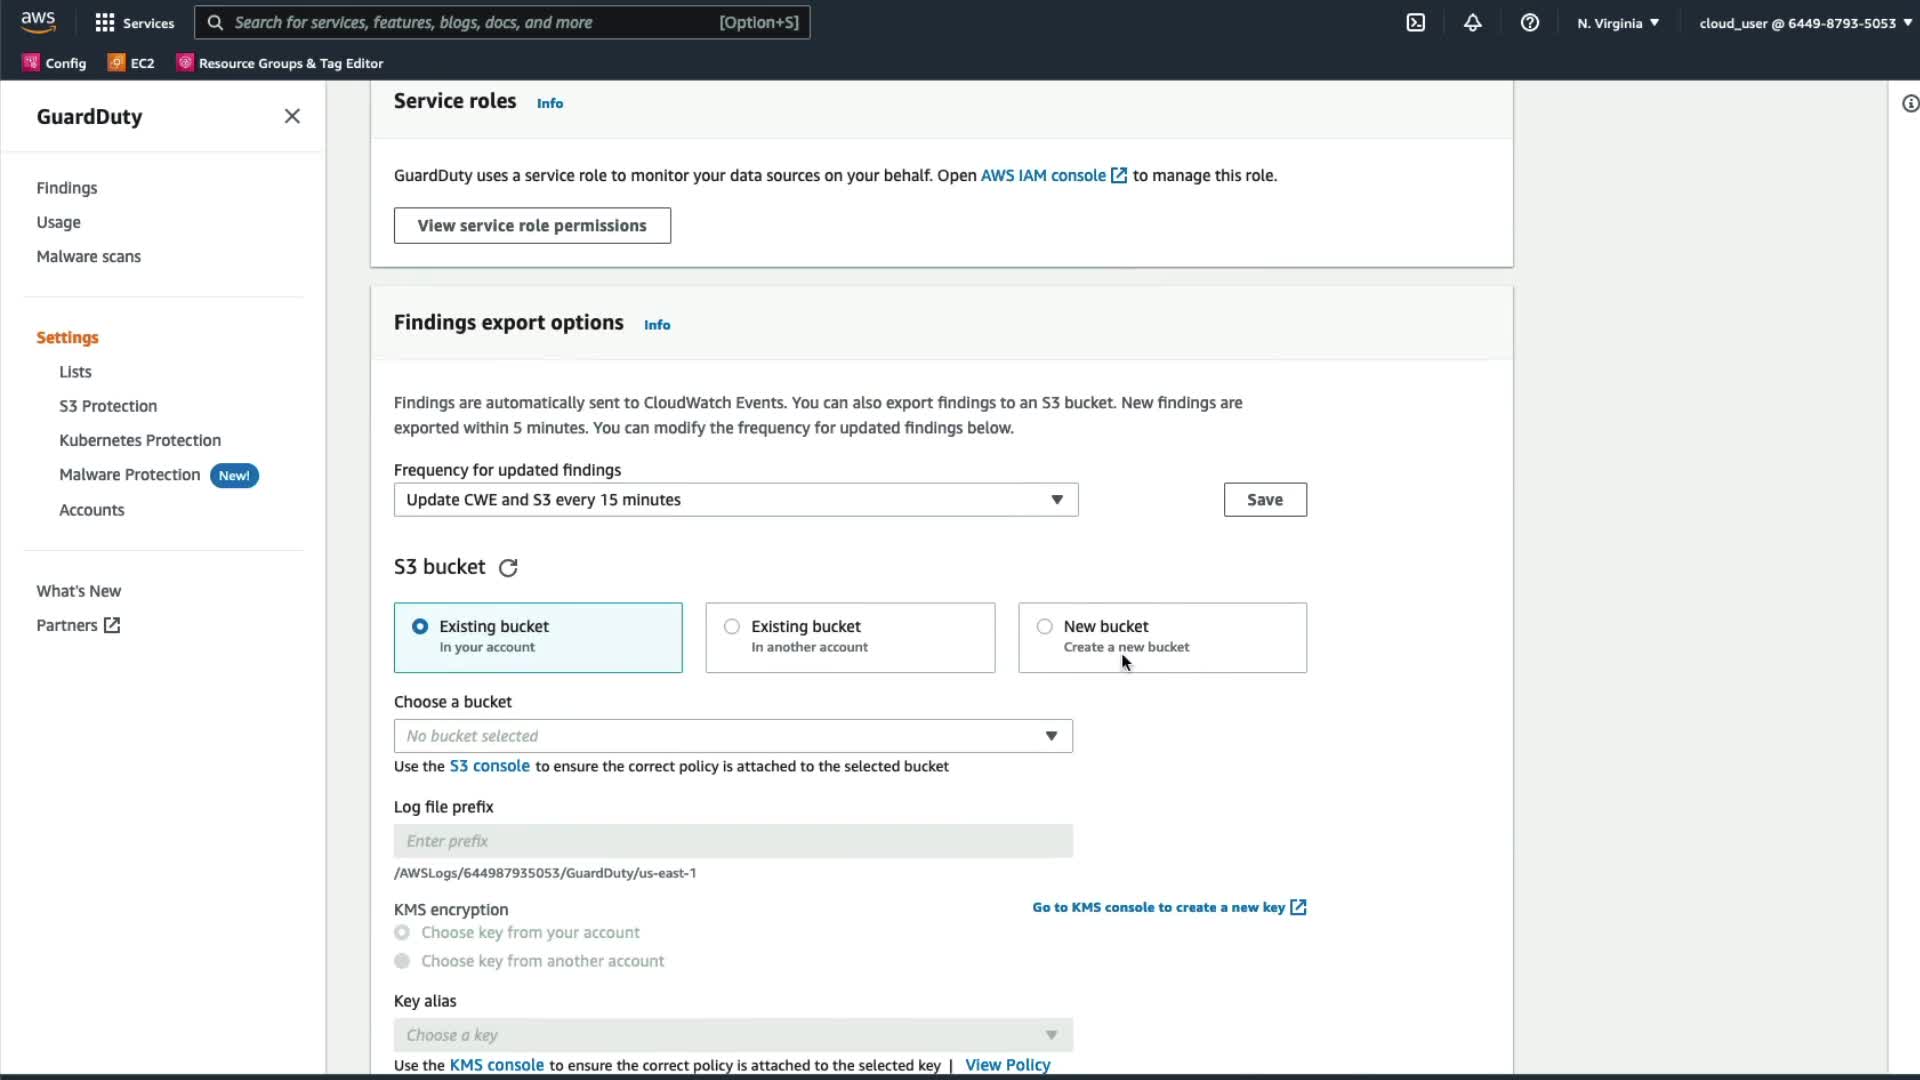The height and width of the screenshot is (1080, 1920).
Task: Open the Choose a bucket dropdown
Action: point(732,736)
